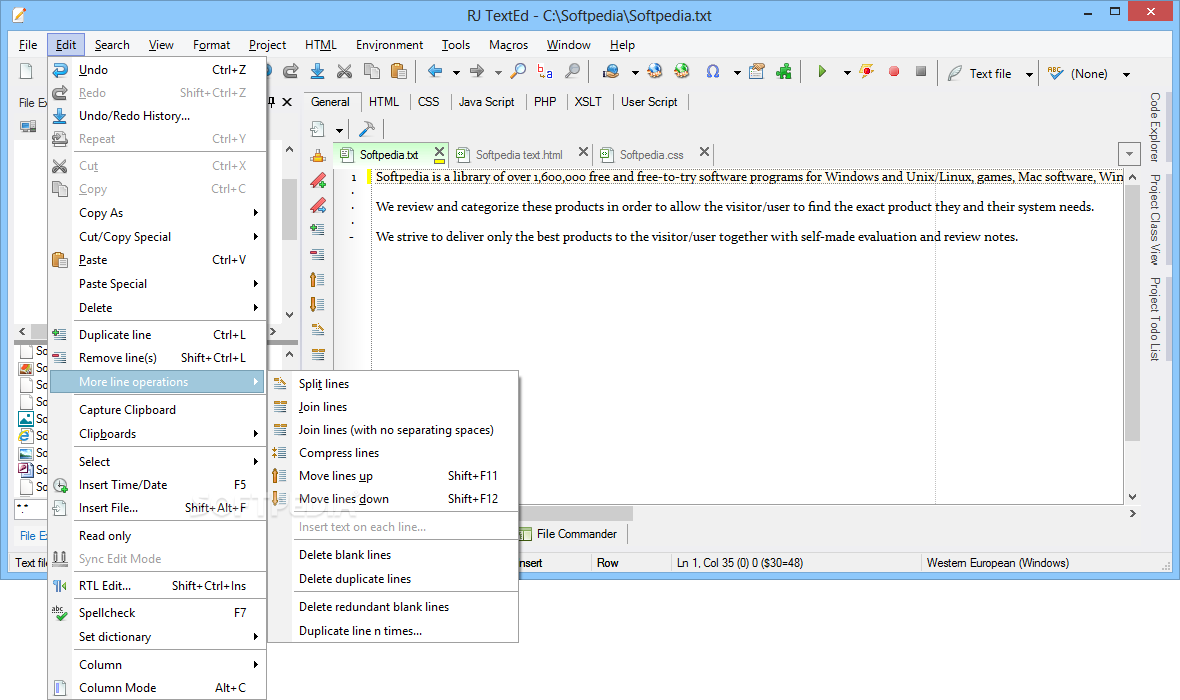Click the replace b-a toolbar icon

(x=546, y=72)
